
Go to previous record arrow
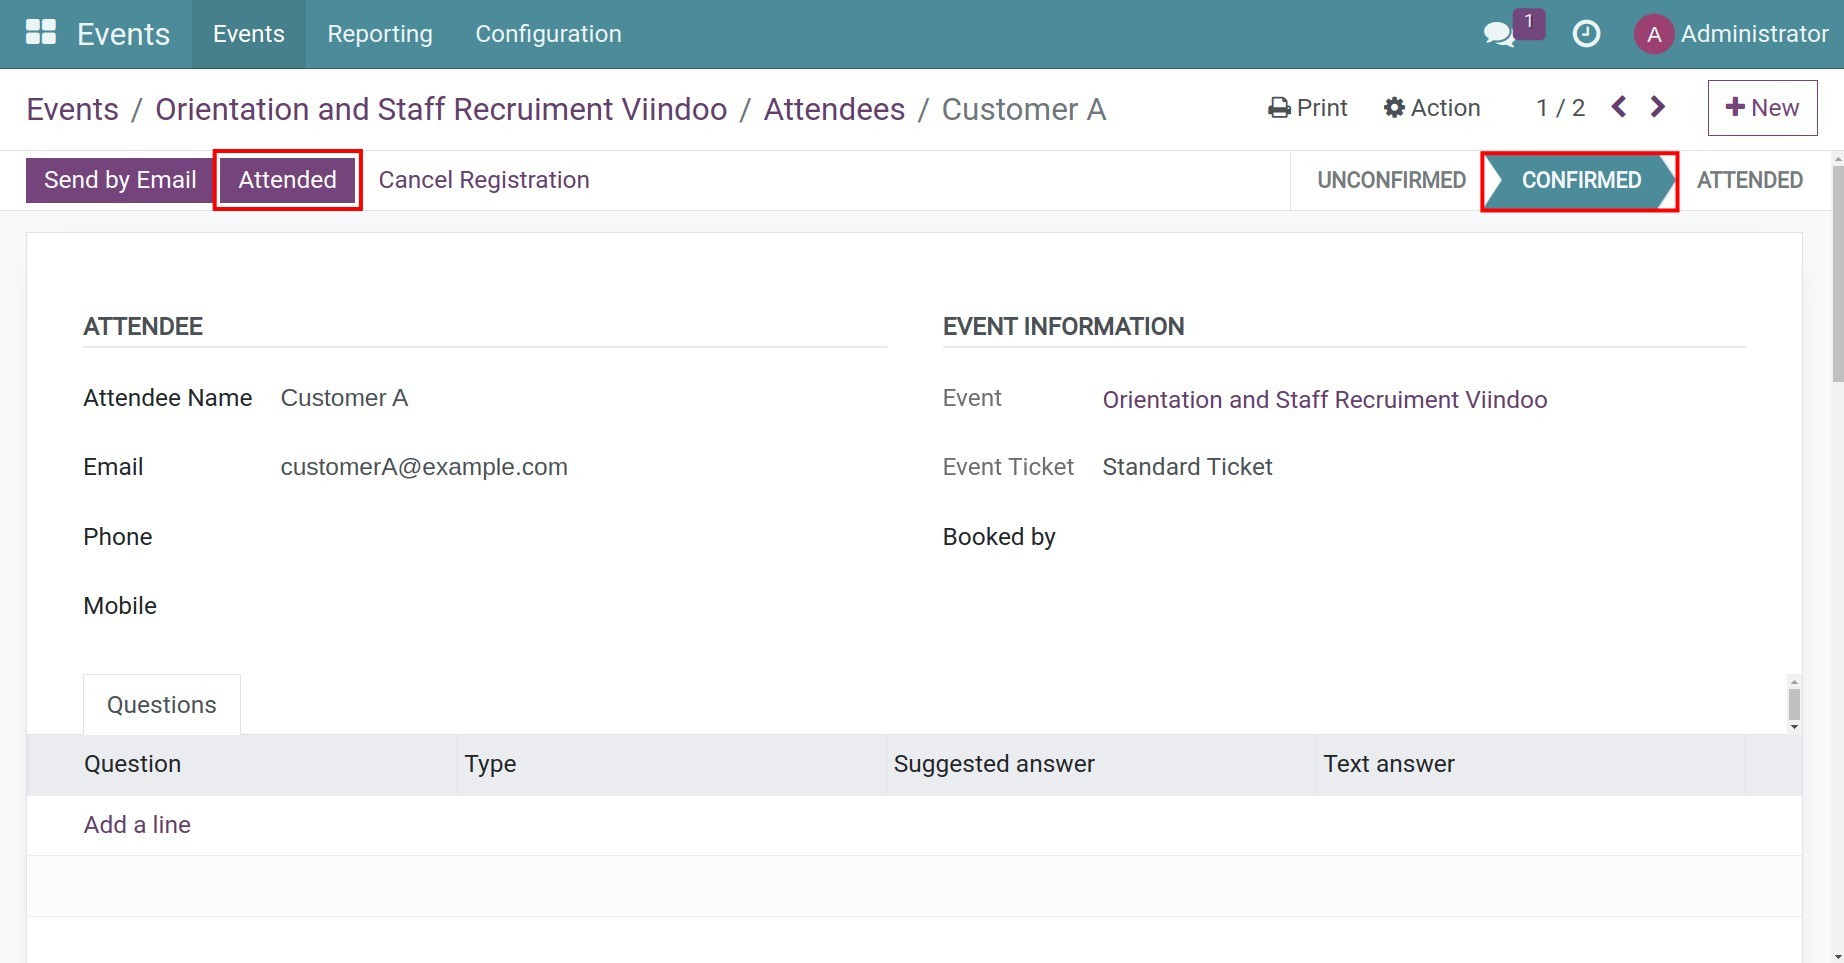point(1619,107)
